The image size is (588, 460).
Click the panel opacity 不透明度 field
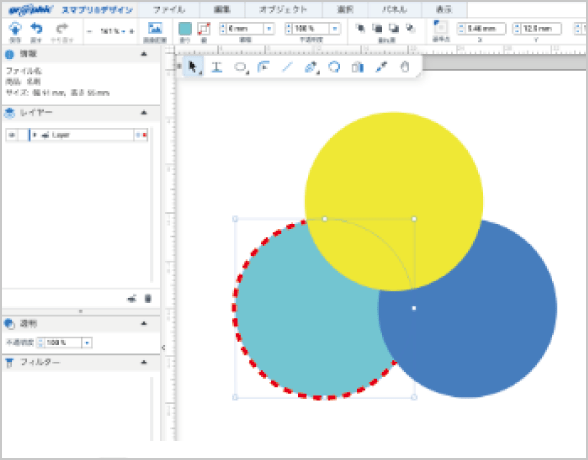[63, 343]
